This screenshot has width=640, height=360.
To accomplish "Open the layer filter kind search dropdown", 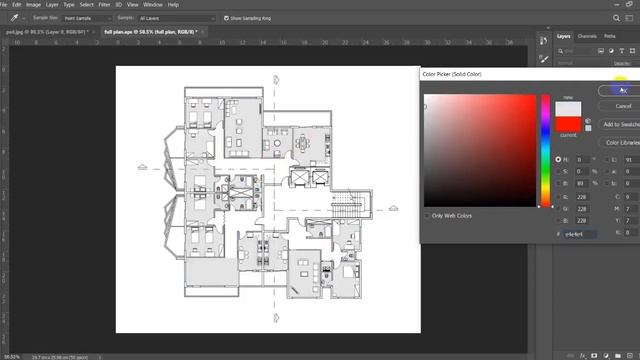I will [575, 51].
